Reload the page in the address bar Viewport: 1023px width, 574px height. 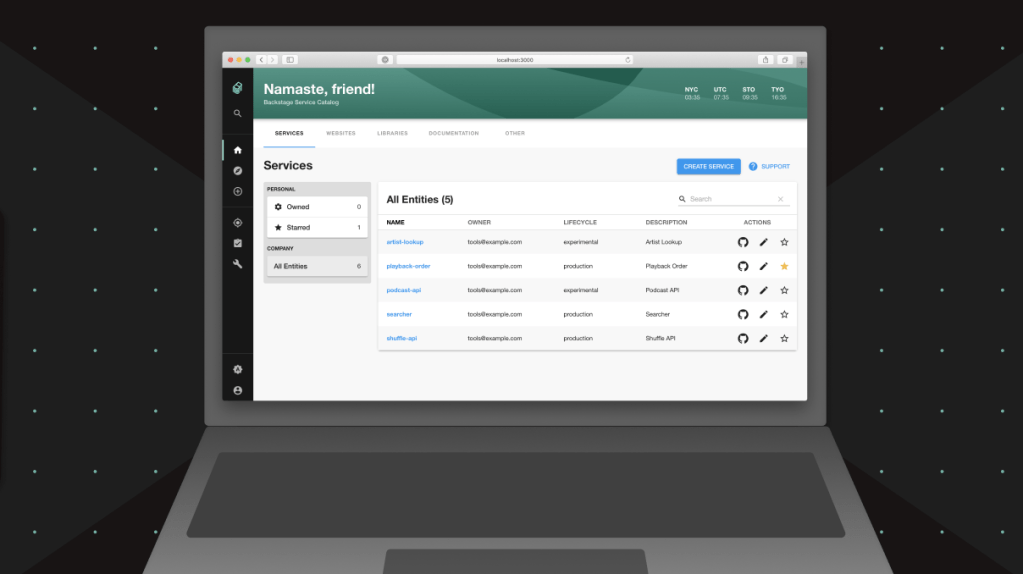click(628, 60)
